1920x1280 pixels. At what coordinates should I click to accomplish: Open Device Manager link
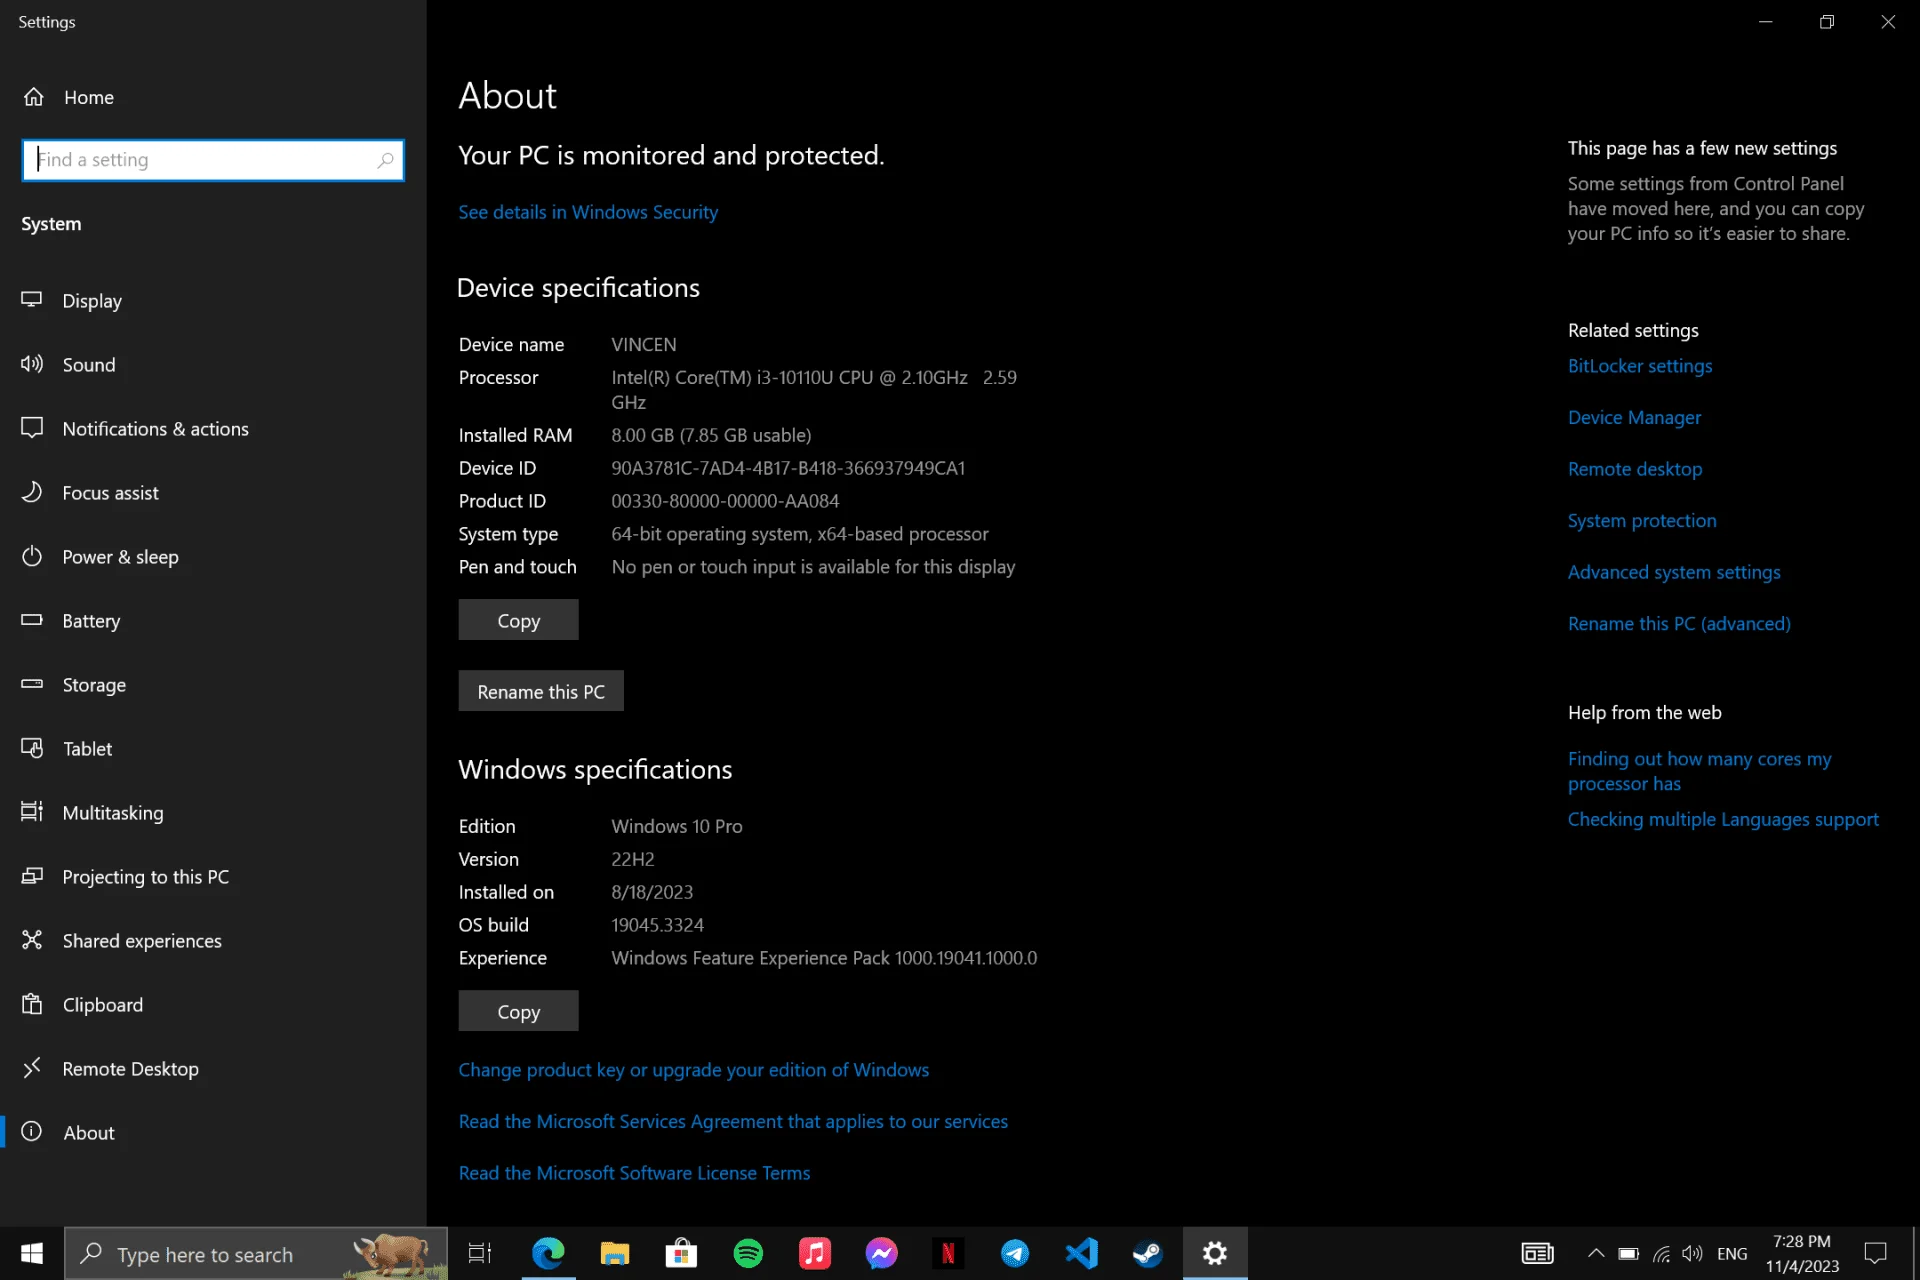[1634, 417]
